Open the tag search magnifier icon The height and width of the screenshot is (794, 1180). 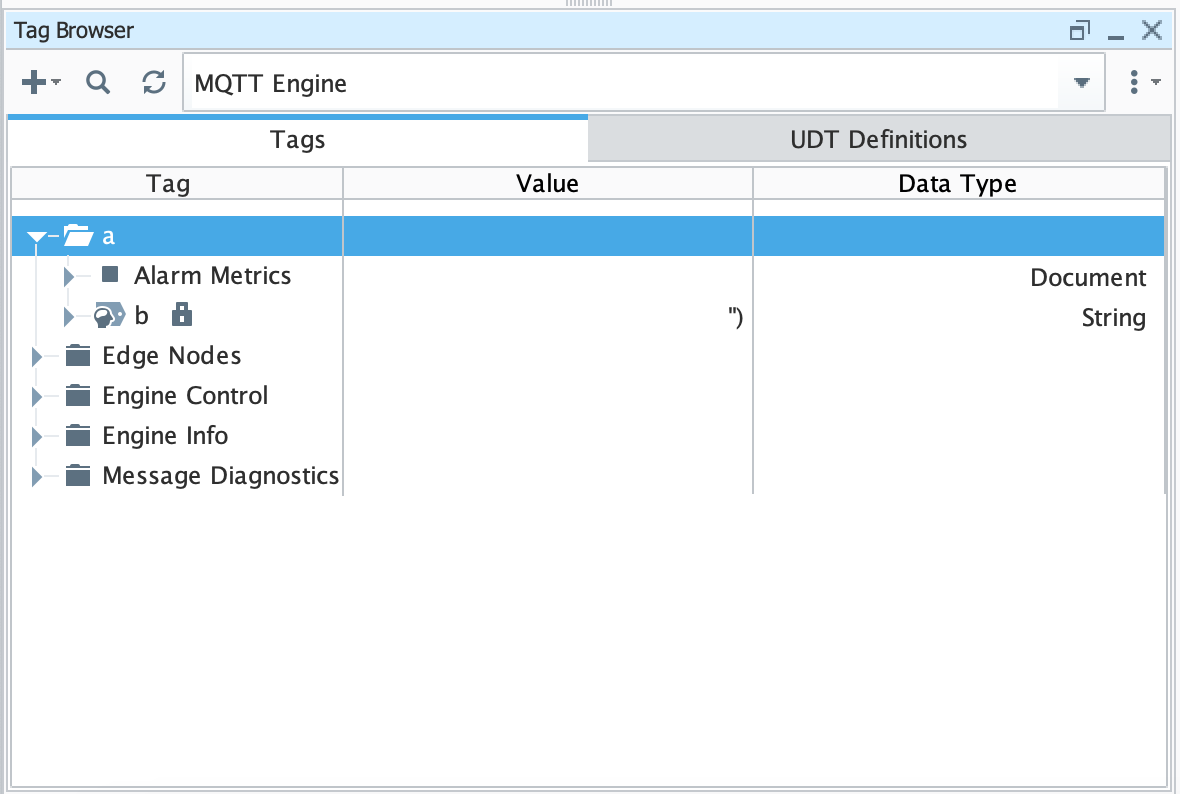[x=97, y=83]
